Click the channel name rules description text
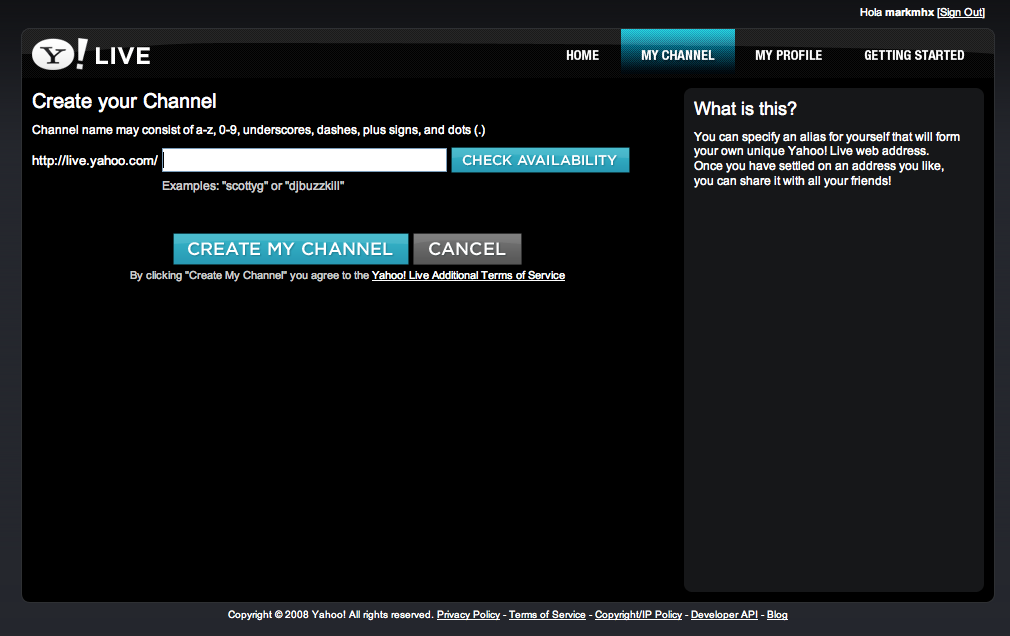The image size is (1010, 636). (x=258, y=130)
